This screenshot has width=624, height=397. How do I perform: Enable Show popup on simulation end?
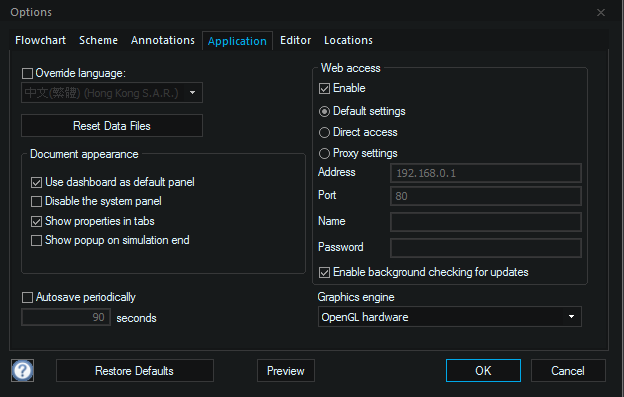[36, 241]
